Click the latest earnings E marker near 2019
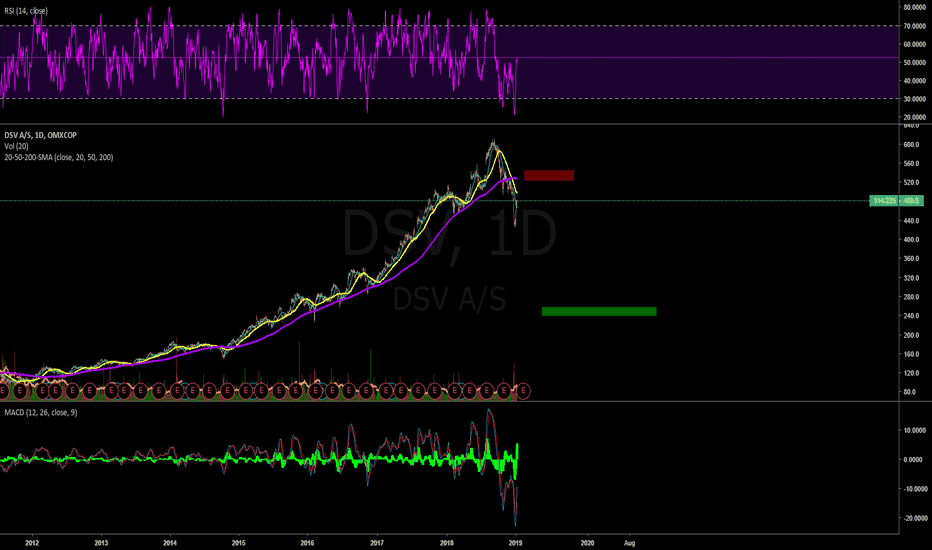 pos(523,391)
